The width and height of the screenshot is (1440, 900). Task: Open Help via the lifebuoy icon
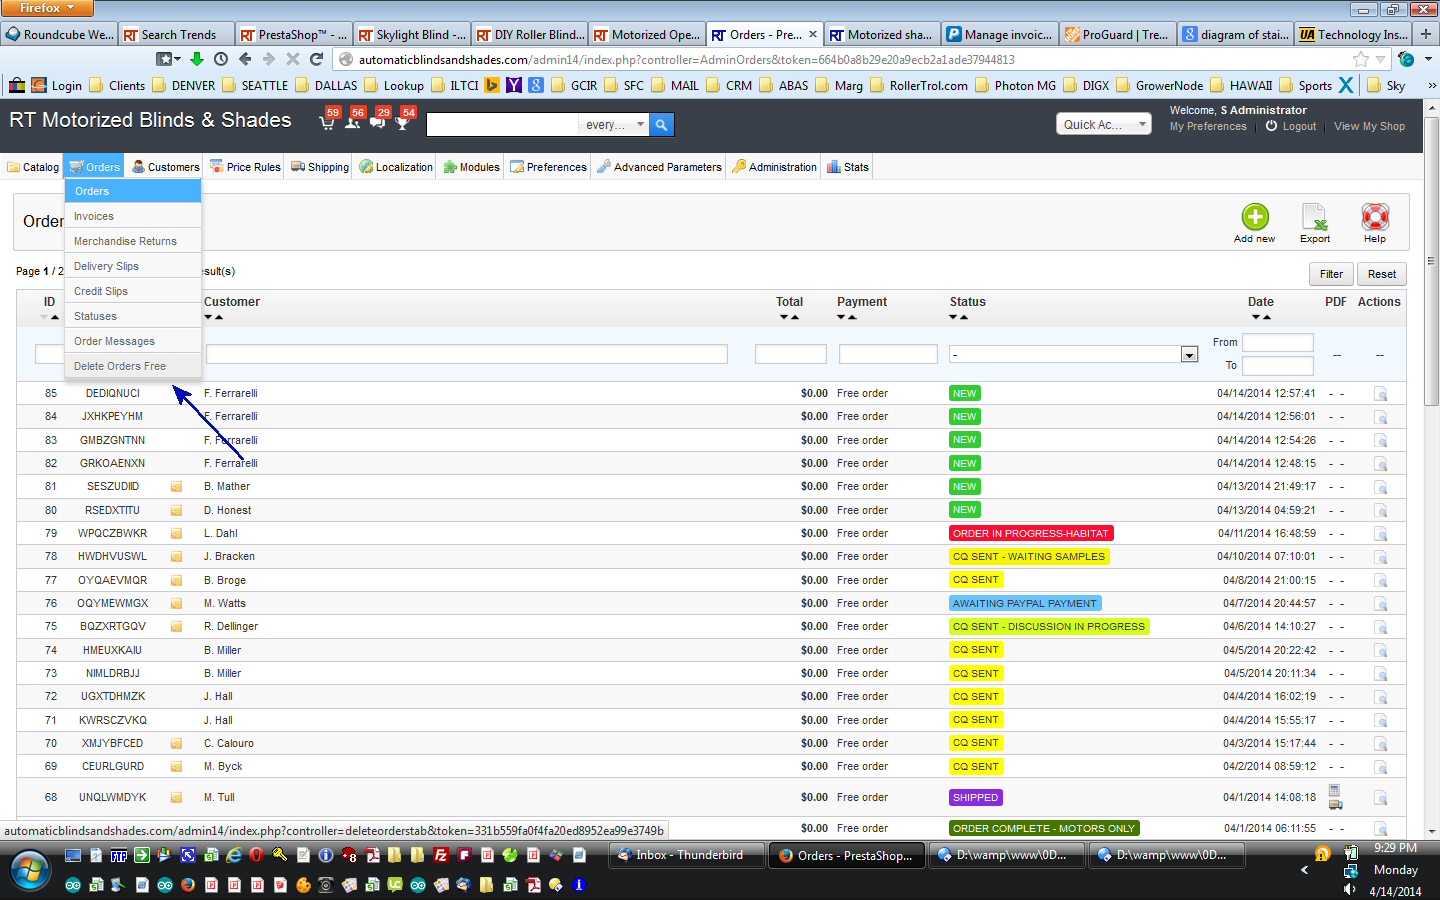[x=1374, y=217]
